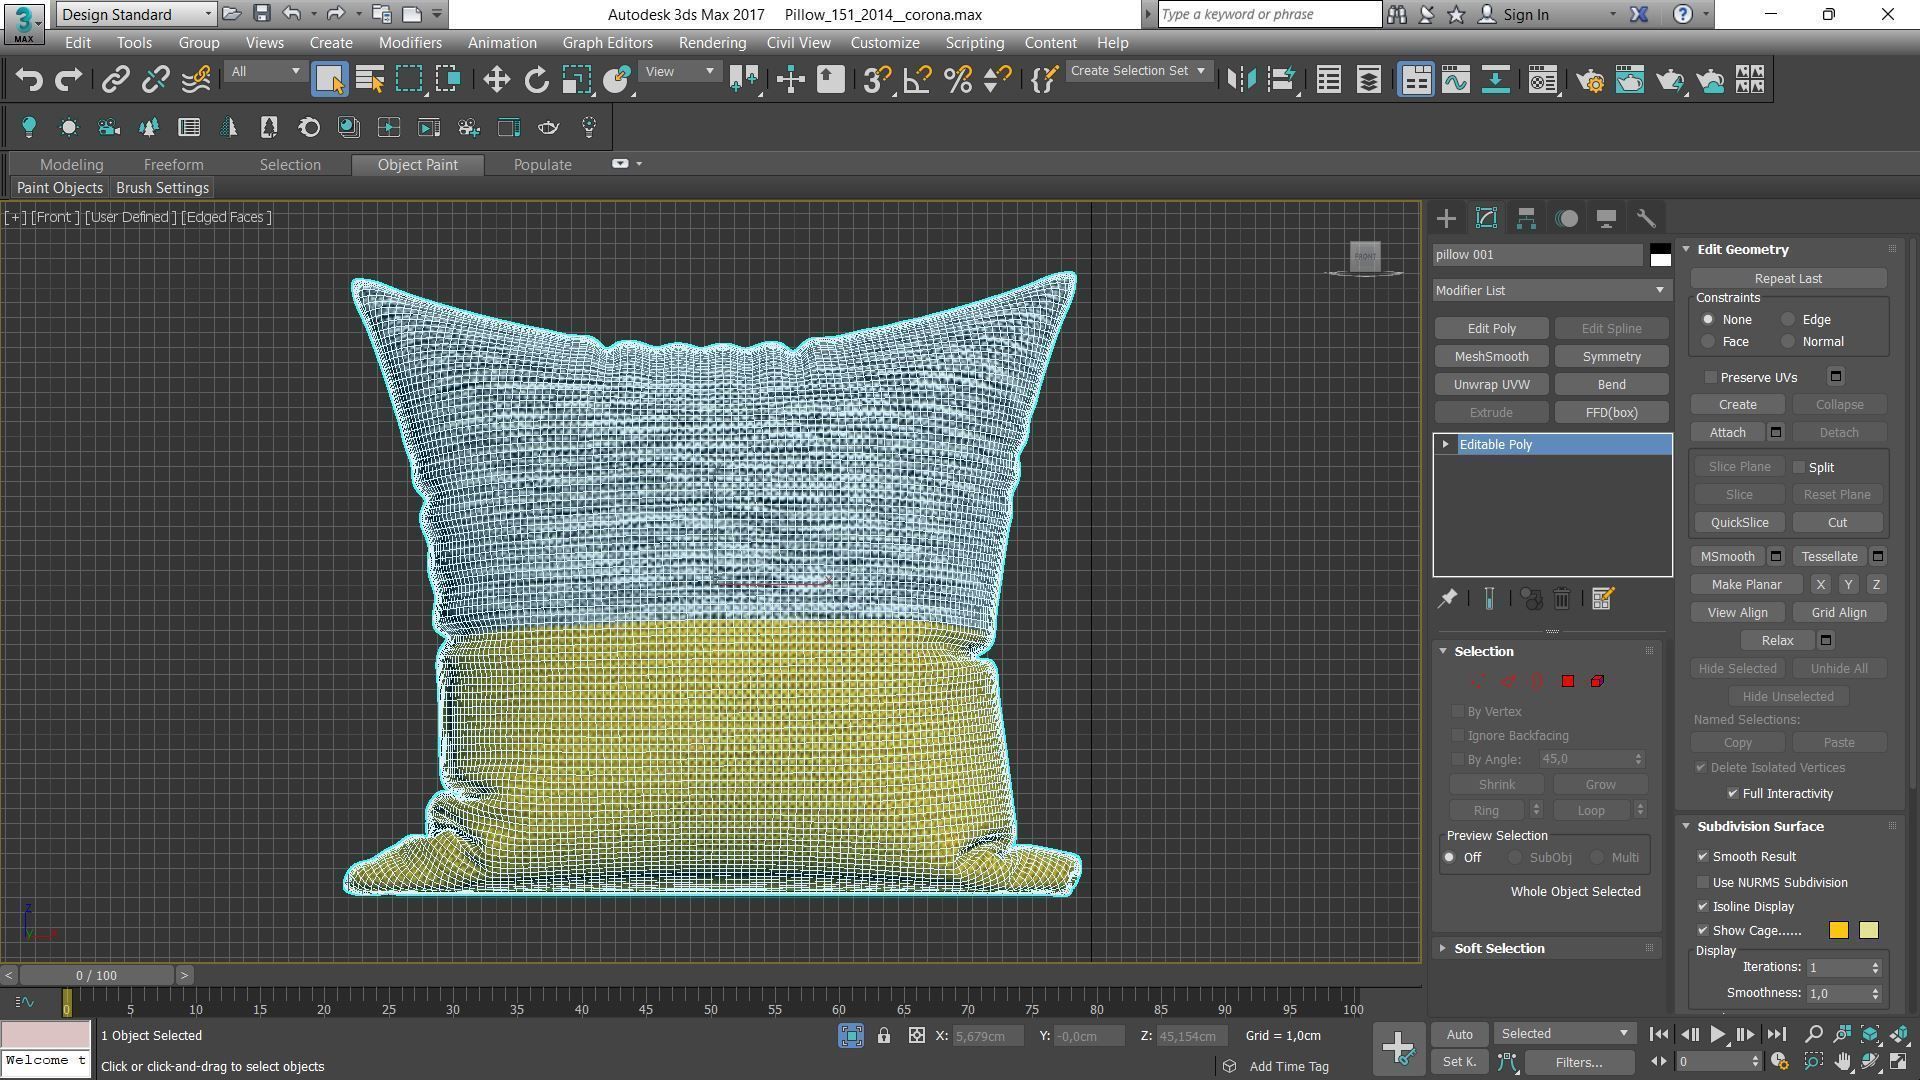Toggle Full Interactivity checkbox
The image size is (1920, 1080).
(1733, 794)
